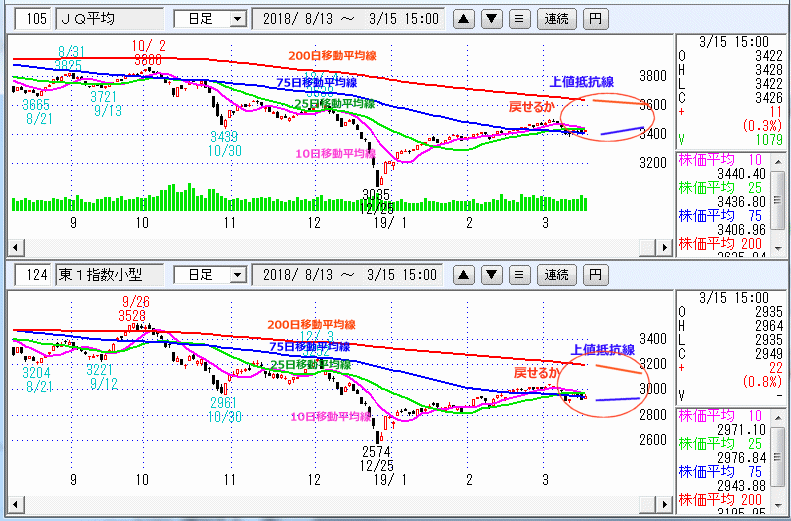Toggle the 円 button on 東1指数小型 chart

click(x=596, y=274)
